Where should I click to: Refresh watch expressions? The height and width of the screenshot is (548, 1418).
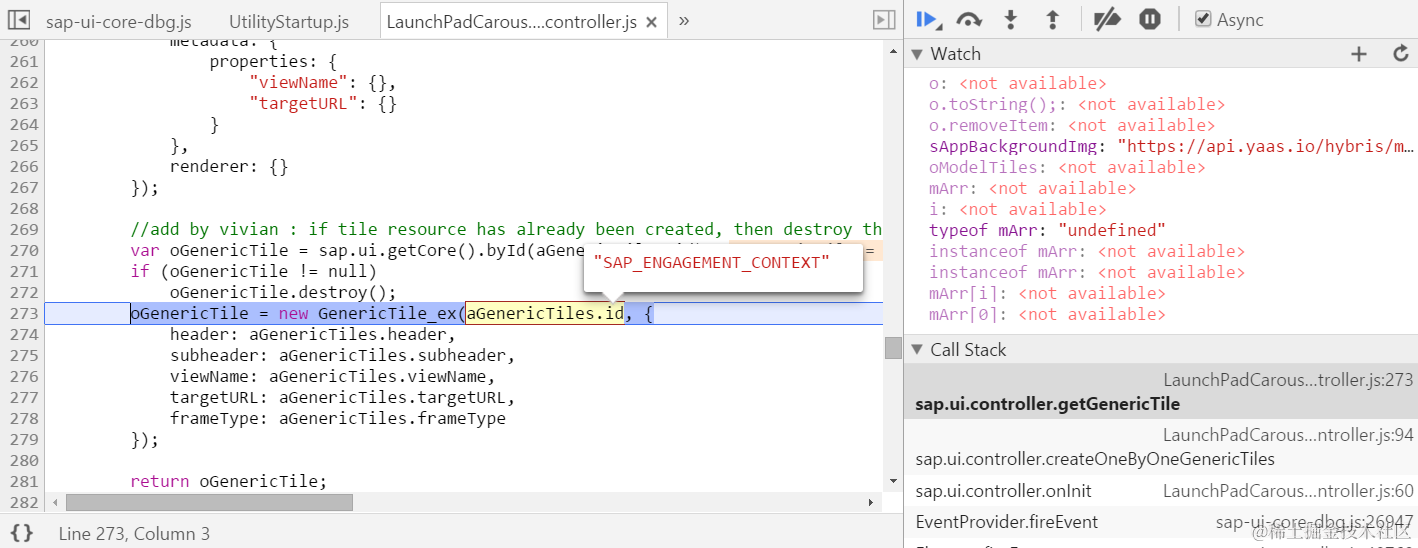[1401, 54]
